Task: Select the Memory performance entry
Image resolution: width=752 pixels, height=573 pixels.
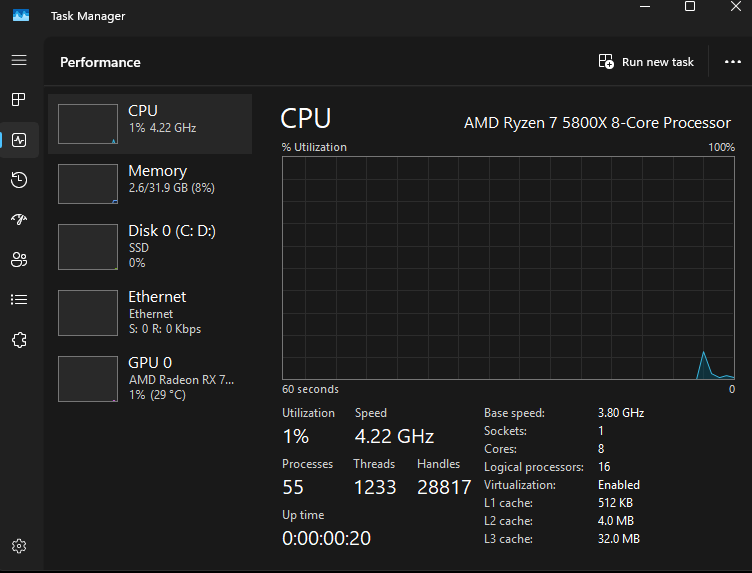Action: click(x=150, y=184)
